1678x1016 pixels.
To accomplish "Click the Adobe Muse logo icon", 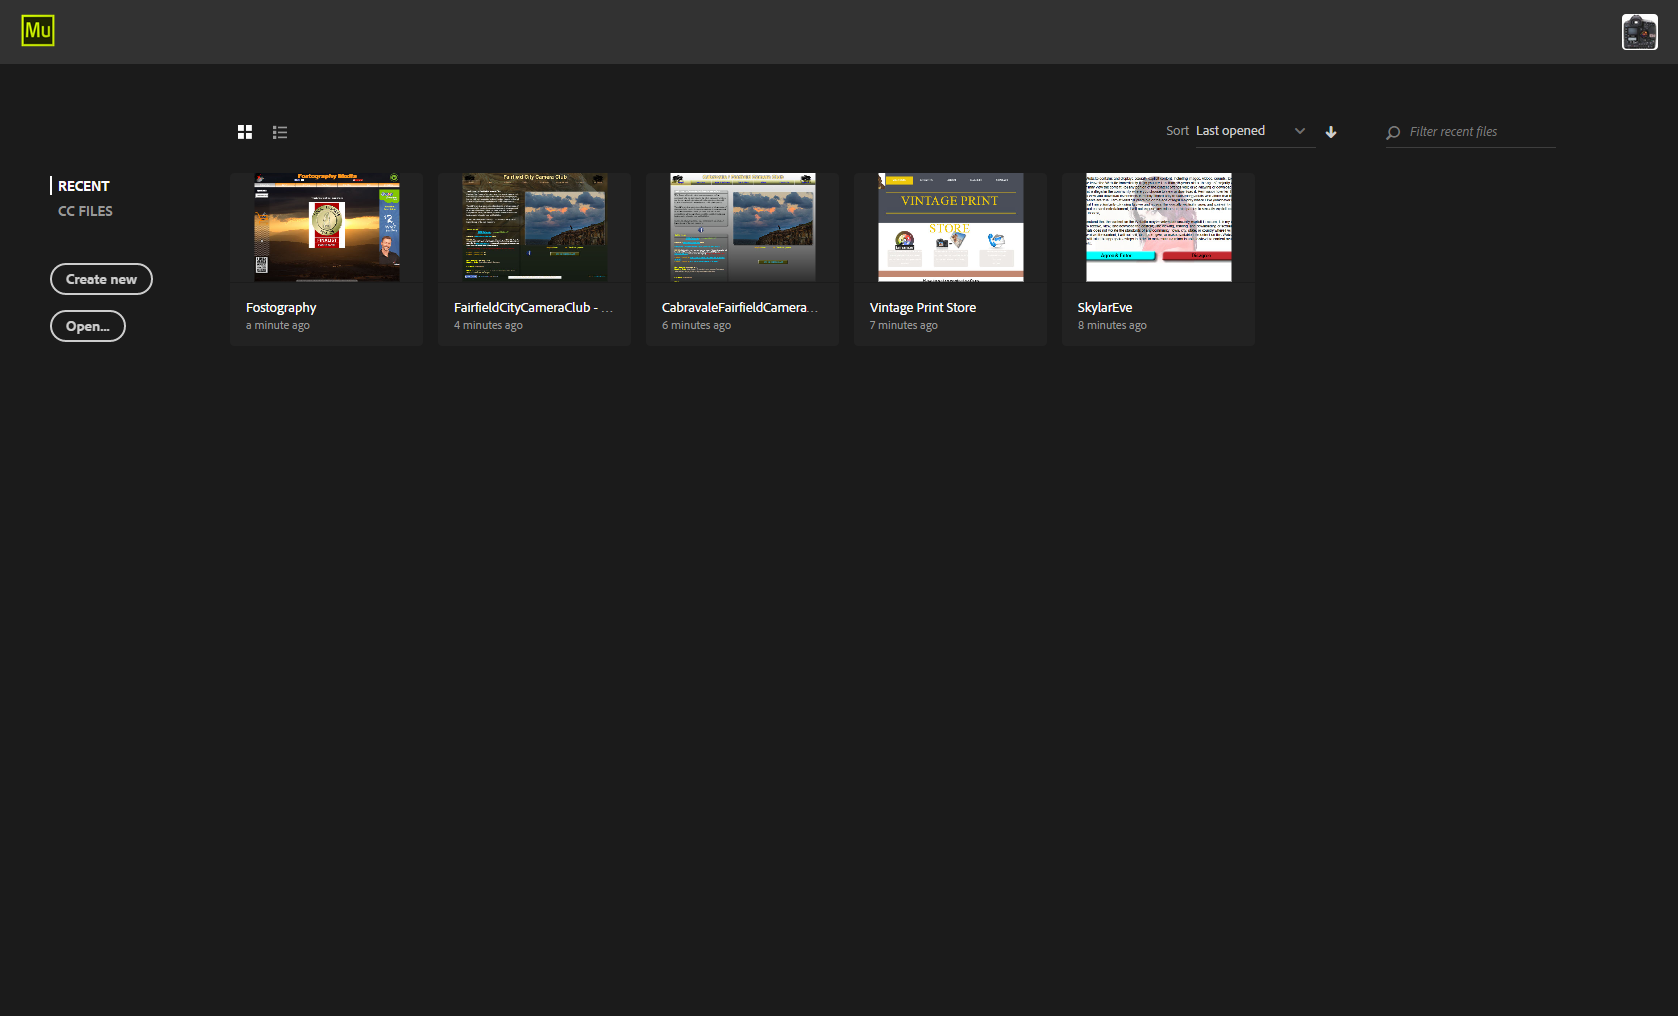I will 38,31.
